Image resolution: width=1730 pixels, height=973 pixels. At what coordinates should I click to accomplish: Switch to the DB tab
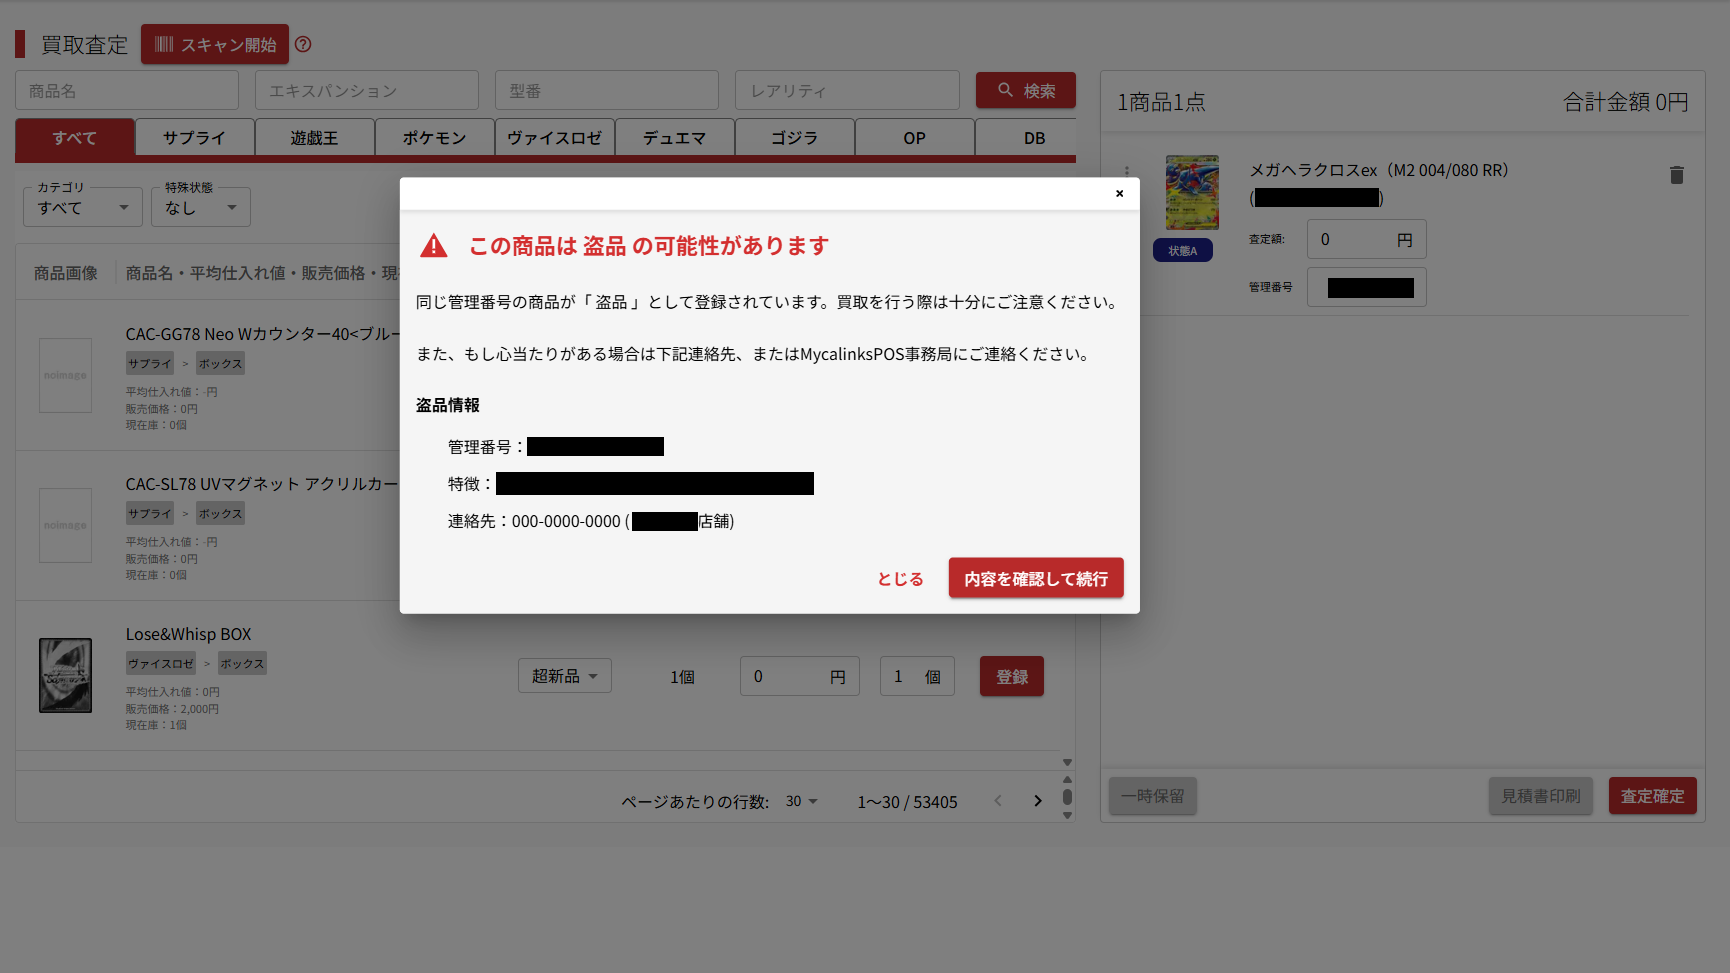1026,138
